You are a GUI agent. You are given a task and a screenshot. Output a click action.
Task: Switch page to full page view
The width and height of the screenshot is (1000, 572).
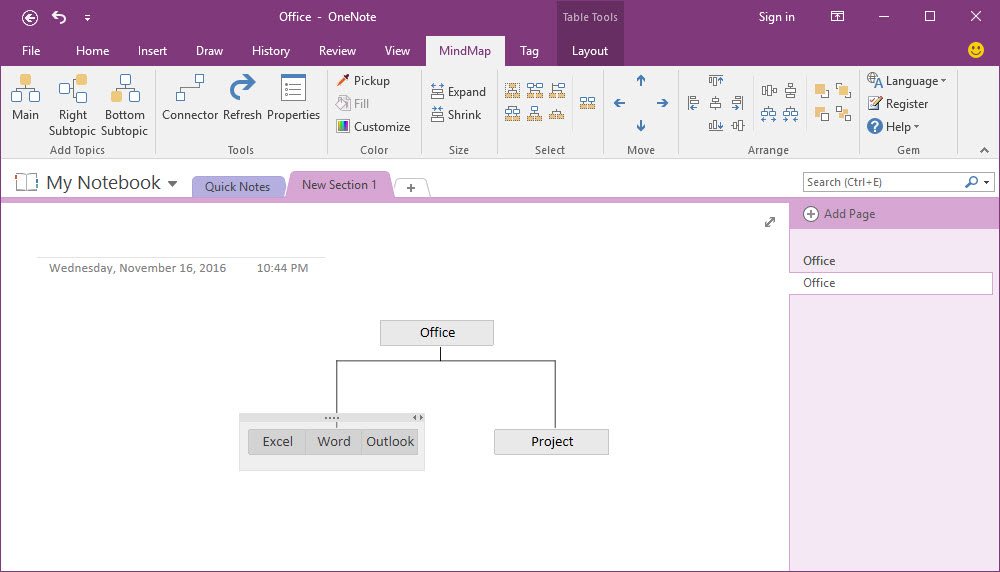click(770, 222)
